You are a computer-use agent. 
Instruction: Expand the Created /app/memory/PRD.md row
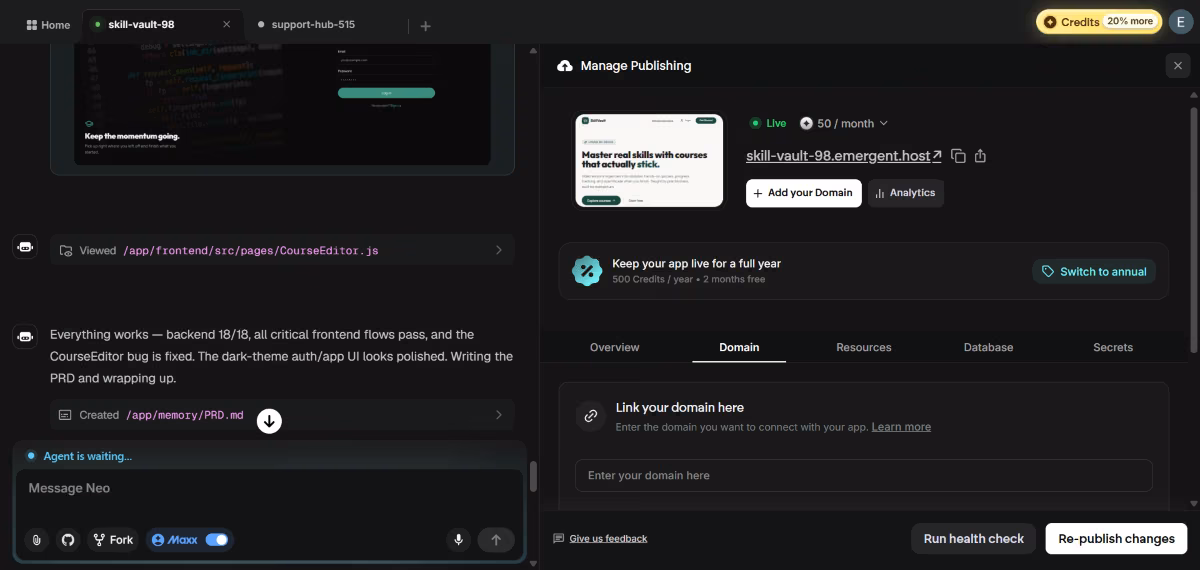tap(282, 415)
